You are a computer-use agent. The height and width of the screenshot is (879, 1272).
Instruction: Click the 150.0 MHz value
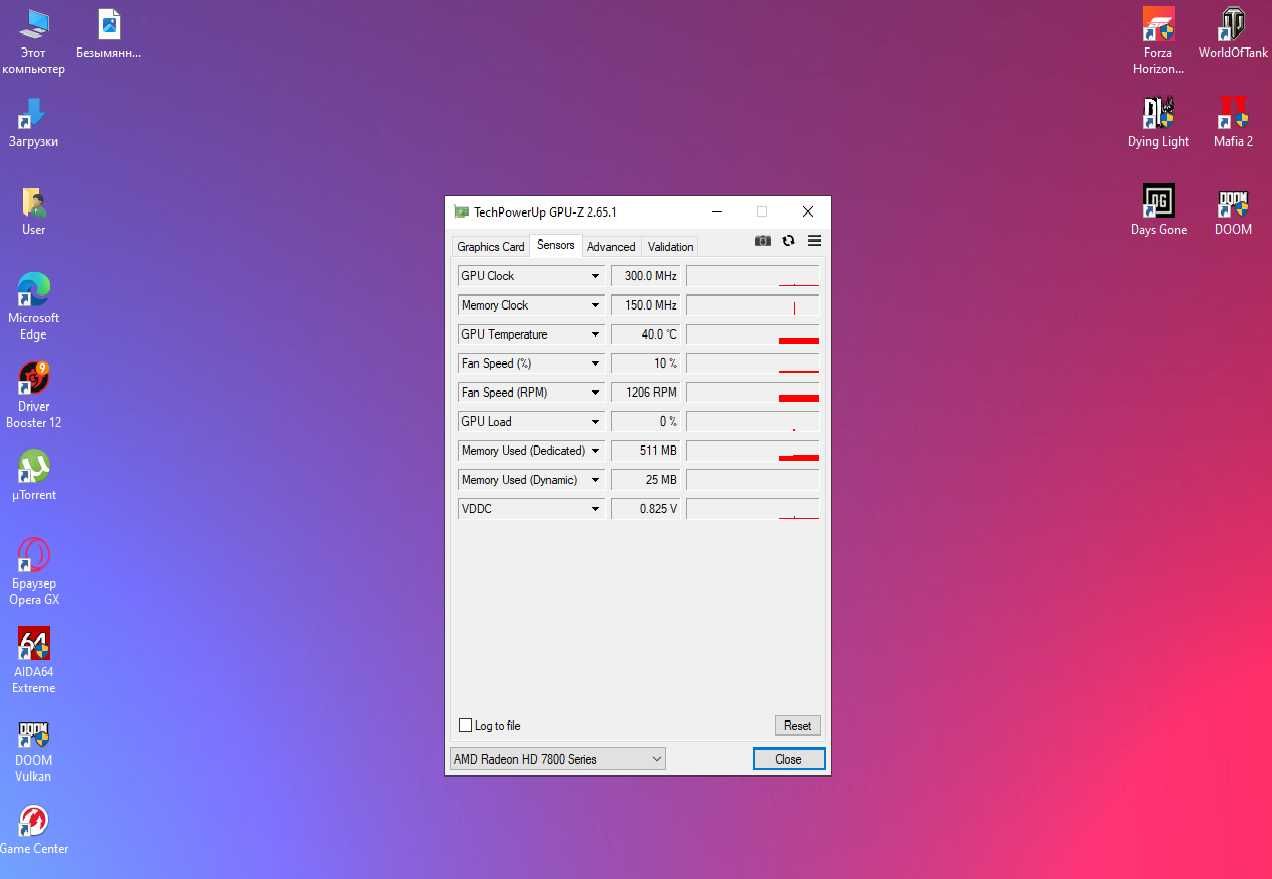coord(645,305)
